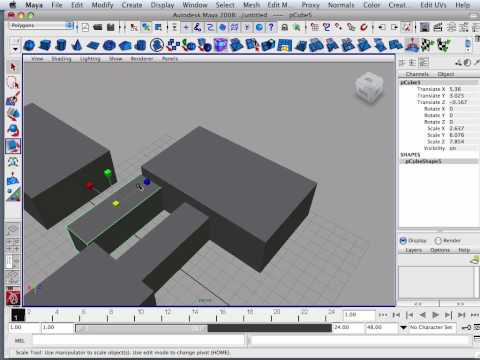Create a polygon plane from the shelf
This screenshot has width=480, height=360.
click(x=93, y=45)
